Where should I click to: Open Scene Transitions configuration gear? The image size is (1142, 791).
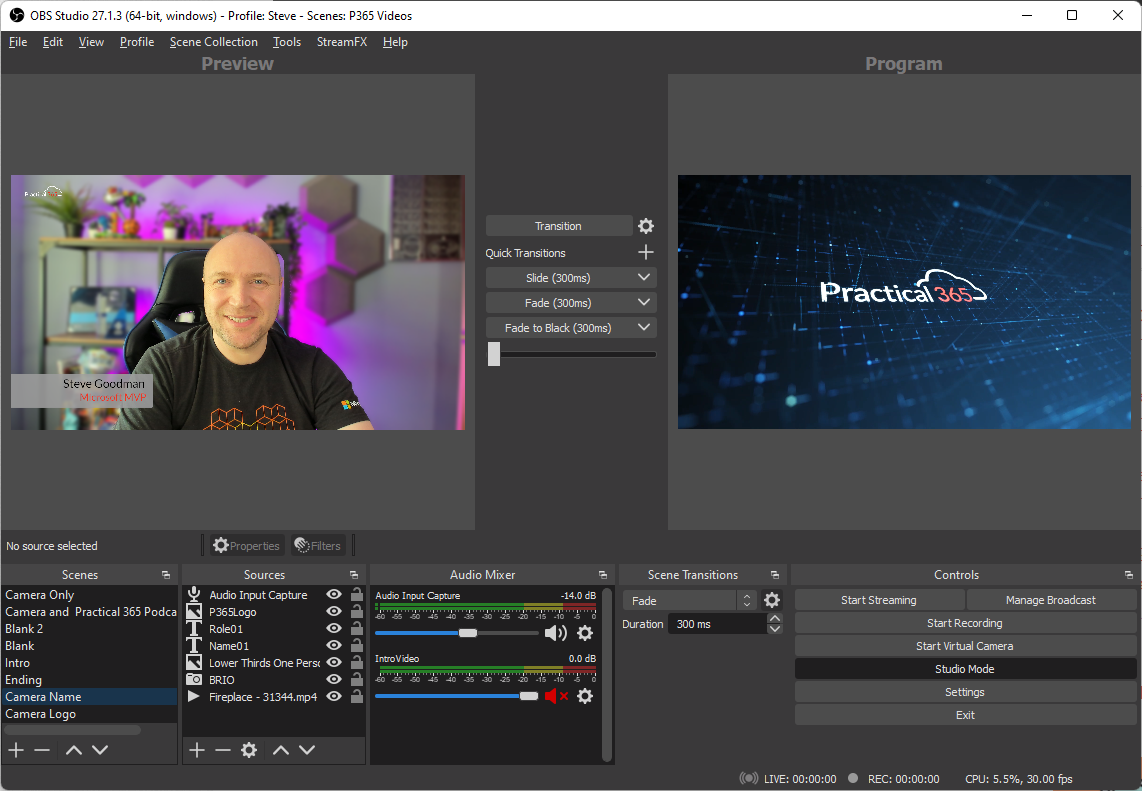click(772, 599)
